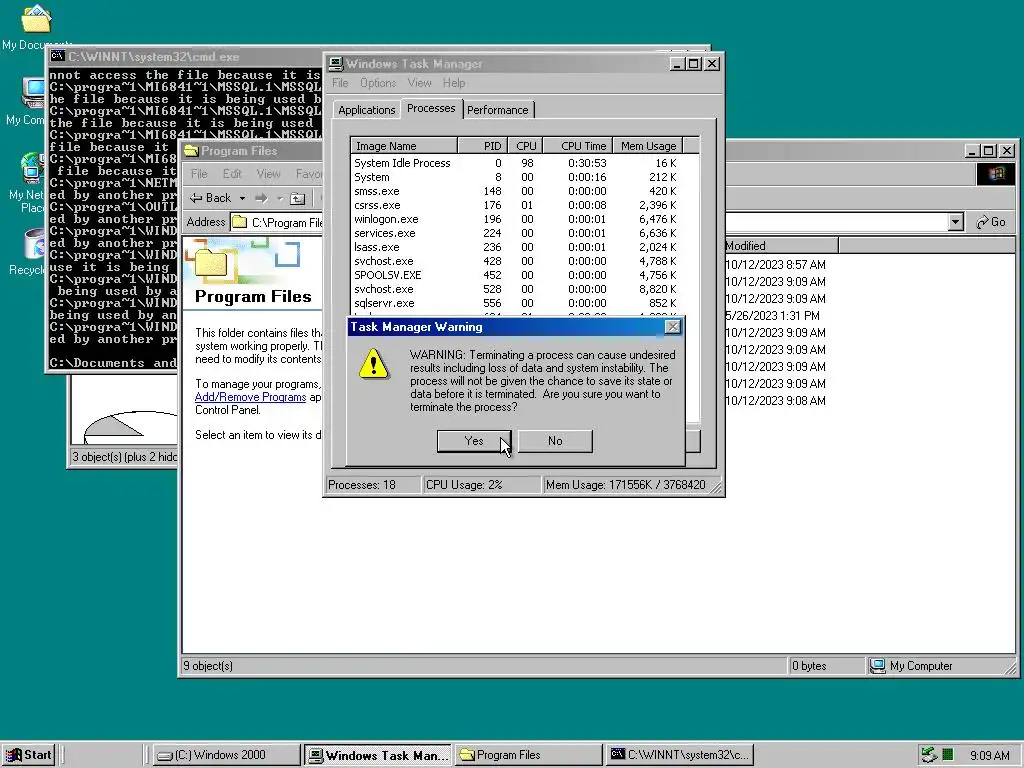This screenshot has width=1024, height=768.
Task: Select smss.exe in process list
Action: pyautogui.click(x=516, y=191)
